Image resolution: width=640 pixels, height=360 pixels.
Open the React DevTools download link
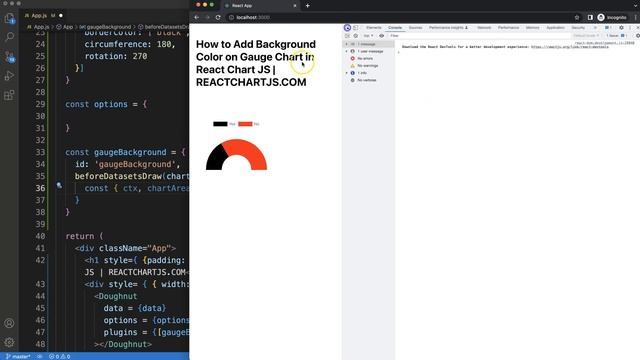(x=569, y=47)
